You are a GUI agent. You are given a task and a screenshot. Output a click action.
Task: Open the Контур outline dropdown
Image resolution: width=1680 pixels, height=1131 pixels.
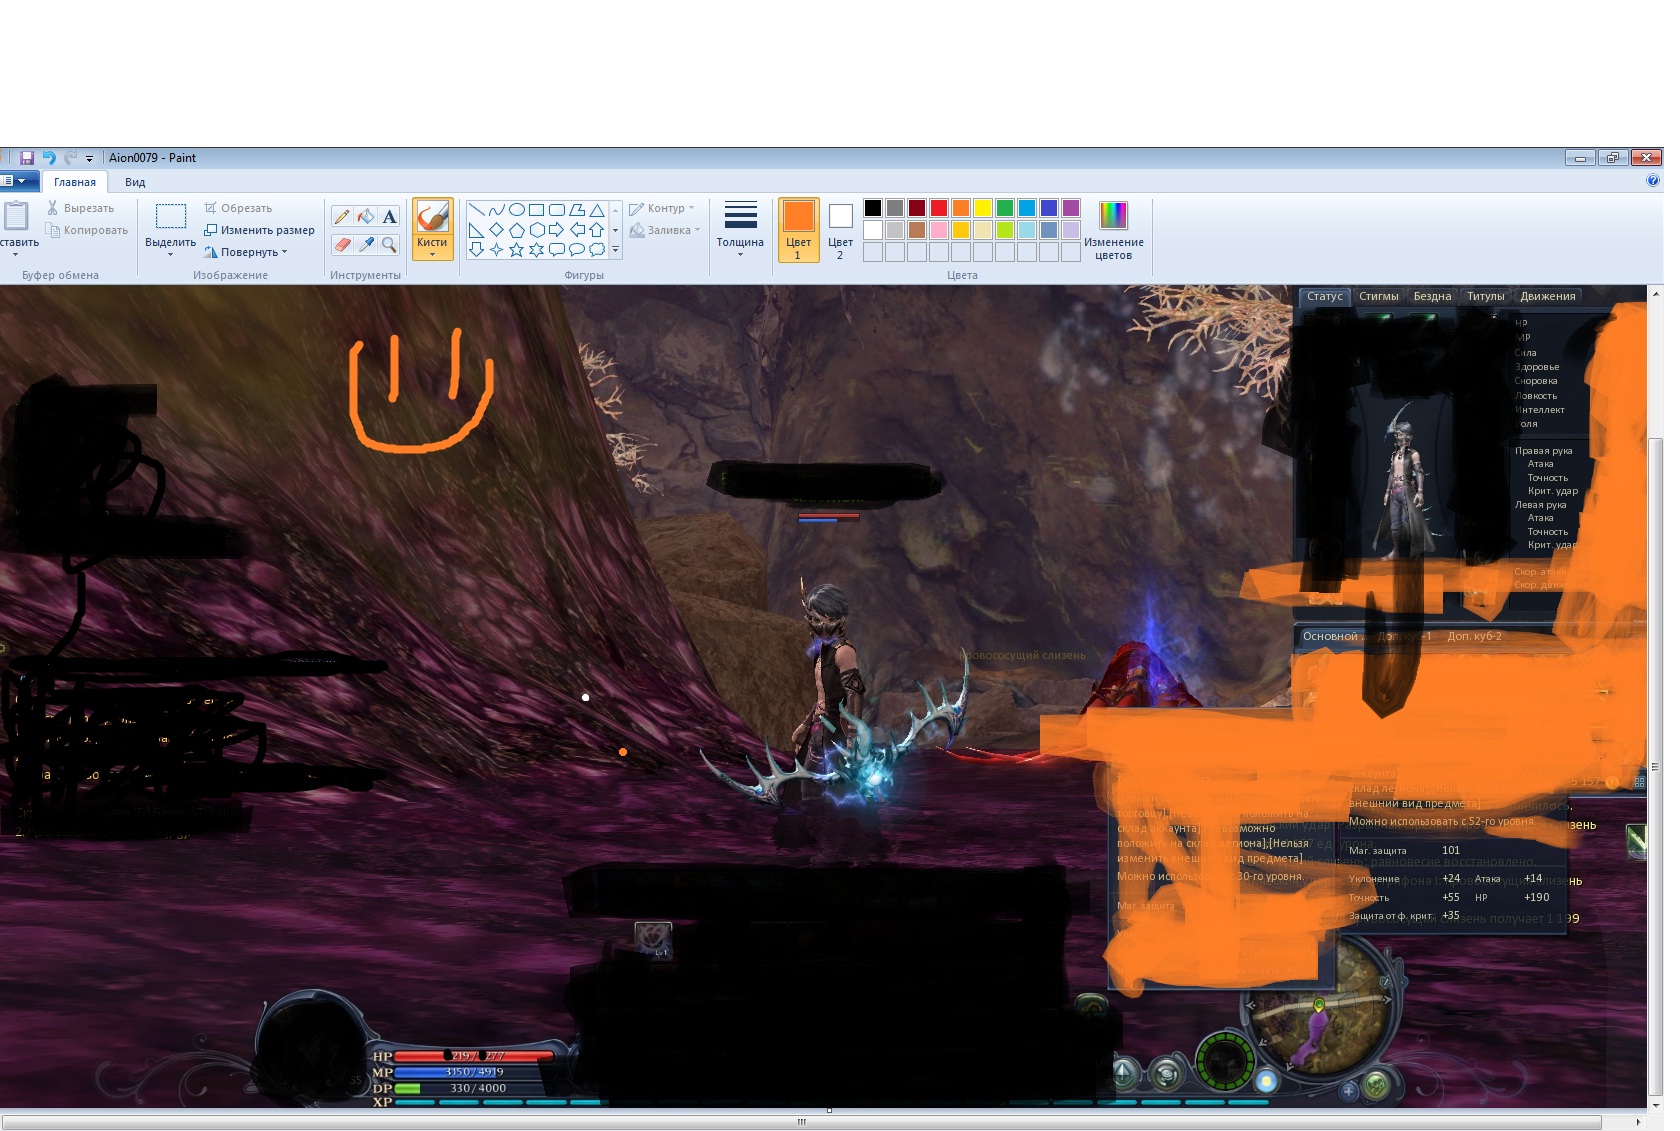tap(662, 208)
